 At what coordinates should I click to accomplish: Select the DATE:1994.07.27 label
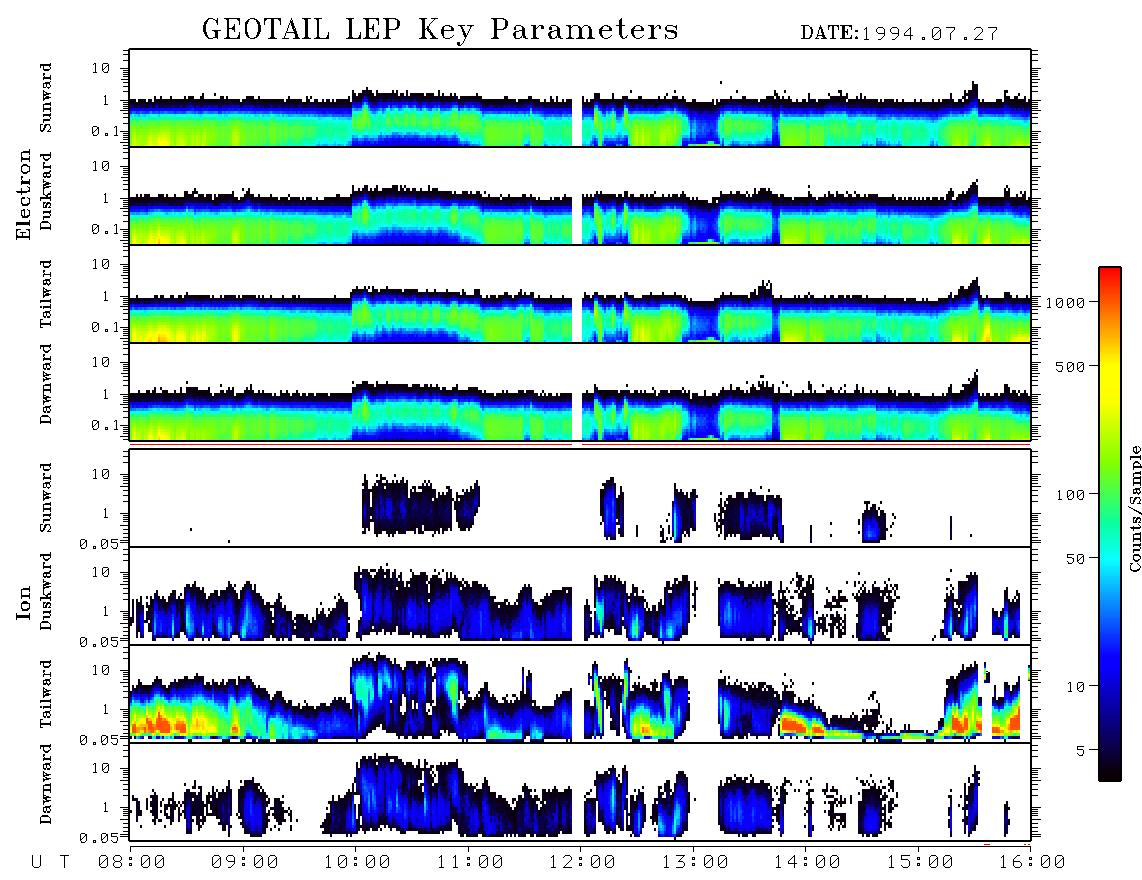point(899,33)
